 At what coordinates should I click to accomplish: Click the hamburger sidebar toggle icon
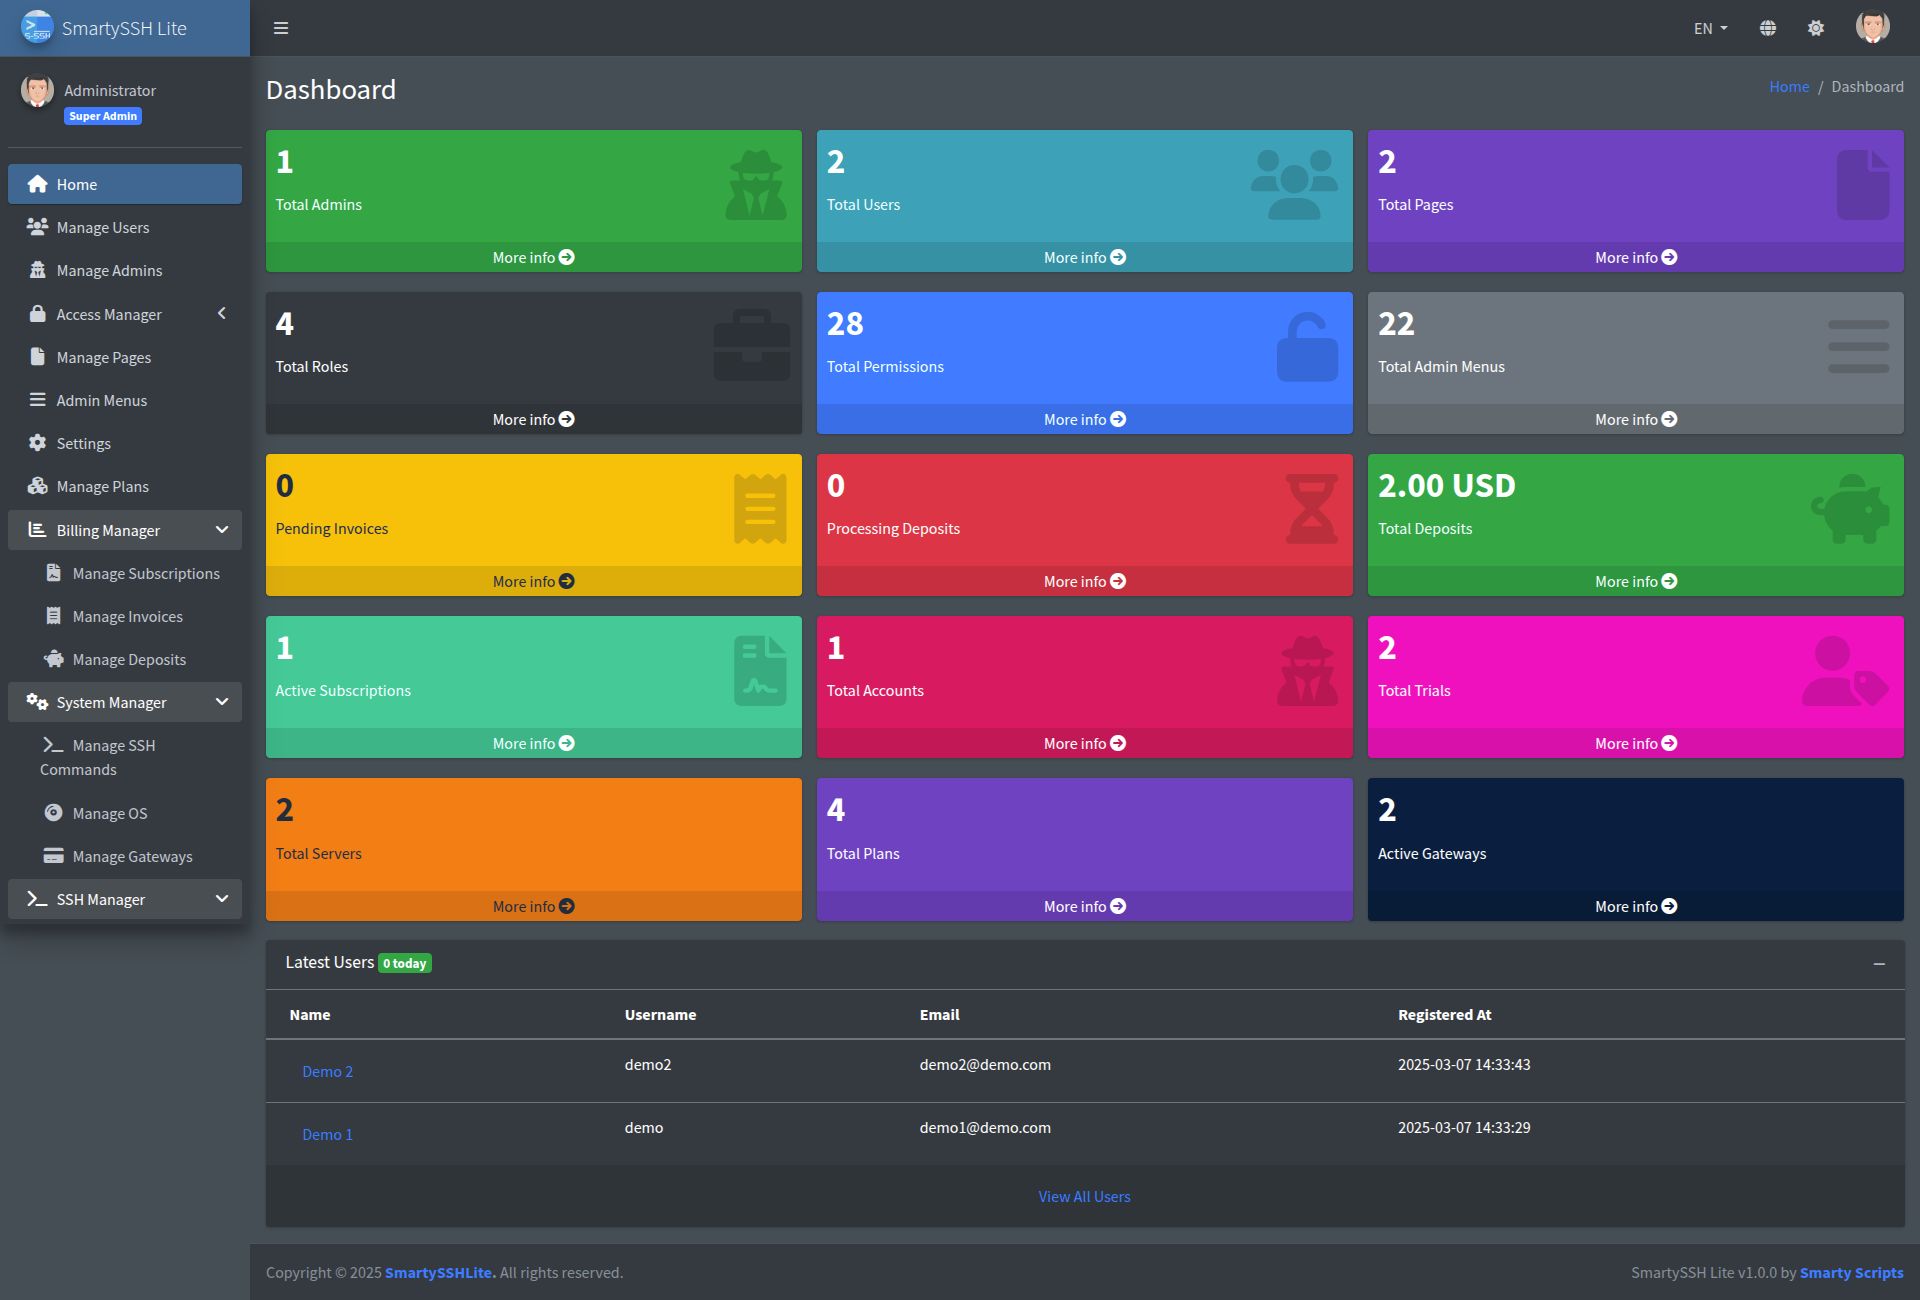281,28
